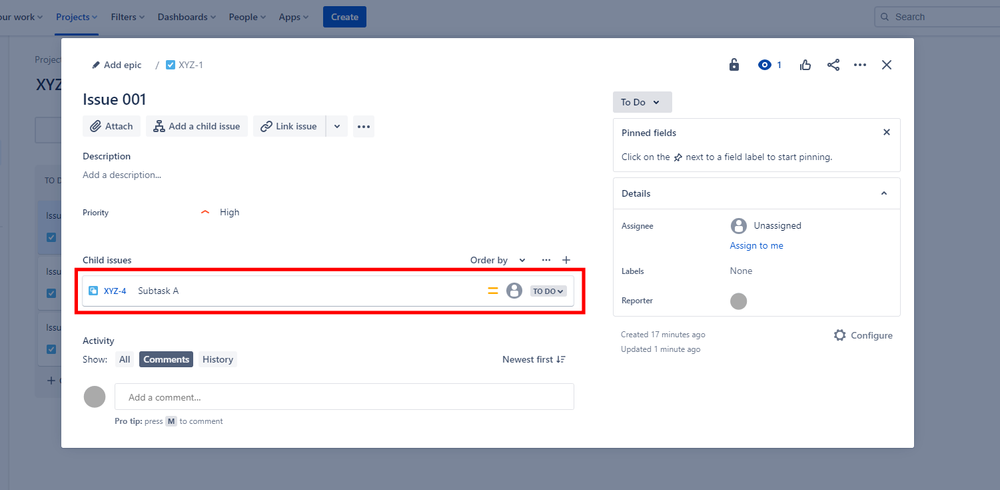Open the Dashboards menu
Image resolution: width=1000 pixels, height=490 pixels.
tap(187, 17)
